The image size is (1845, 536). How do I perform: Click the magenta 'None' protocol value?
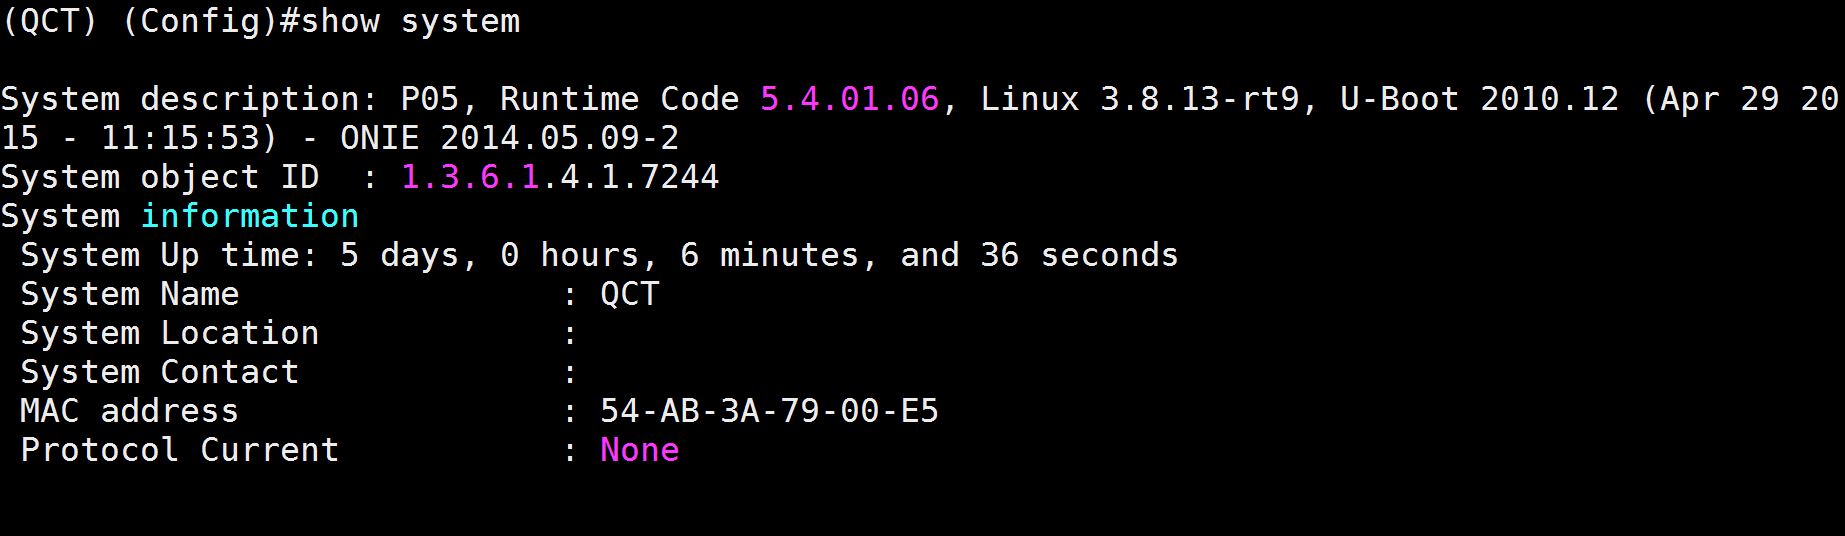click(639, 450)
